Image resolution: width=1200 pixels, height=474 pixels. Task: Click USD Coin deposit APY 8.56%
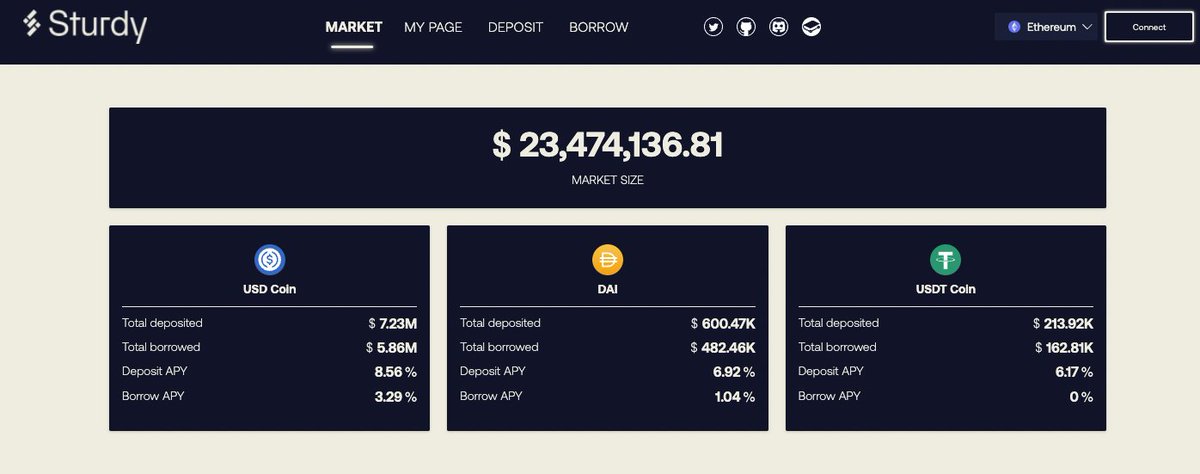point(396,372)
